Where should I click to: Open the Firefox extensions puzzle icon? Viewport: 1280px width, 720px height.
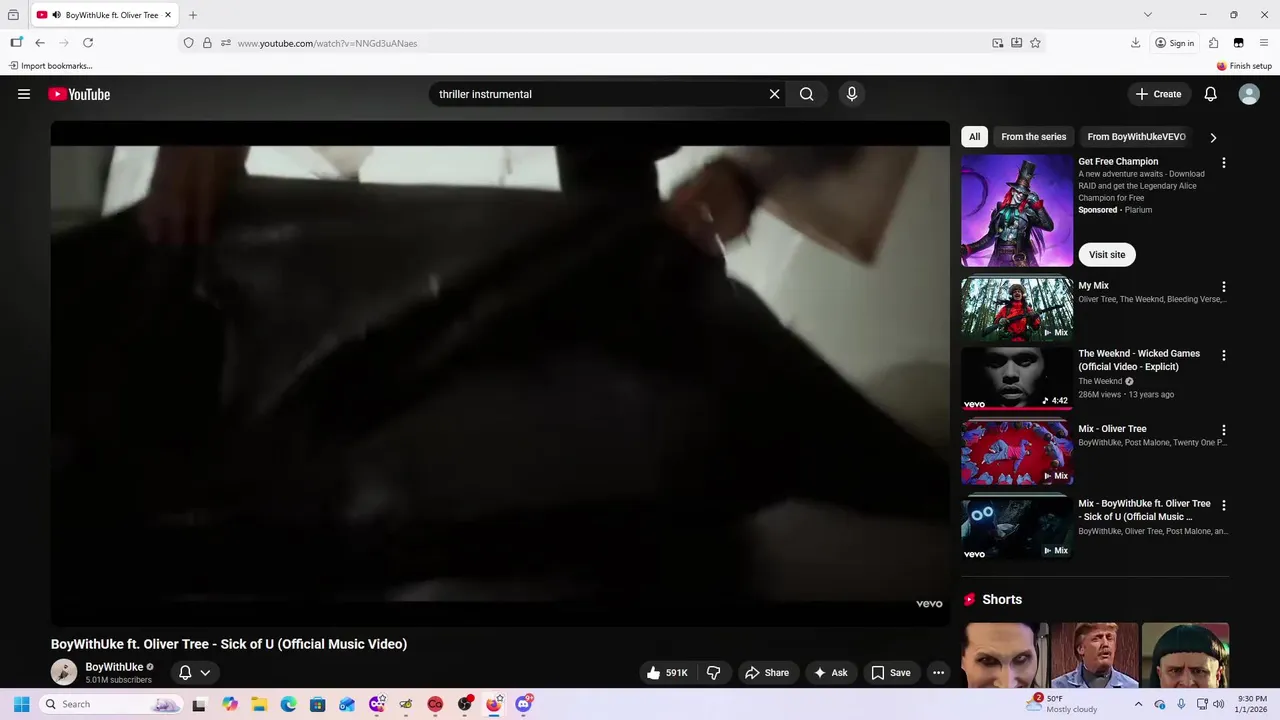[1213, 43]
